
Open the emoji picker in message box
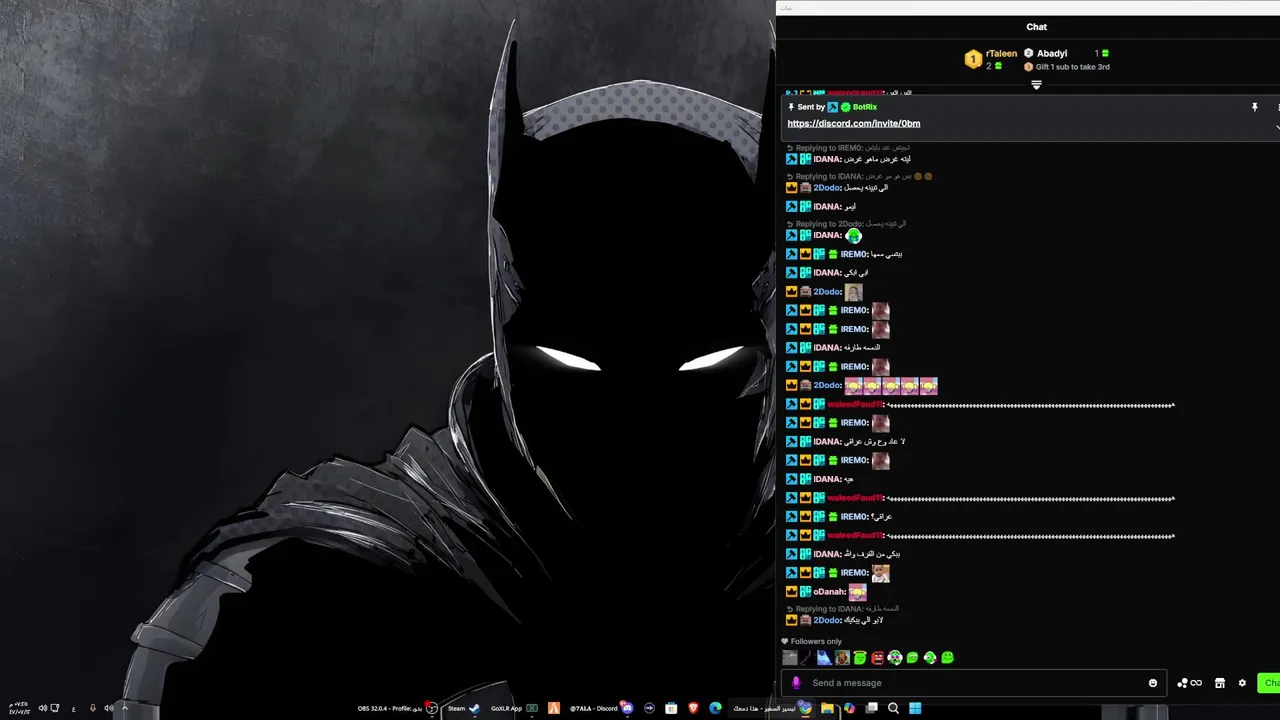tap(1153, 683)
